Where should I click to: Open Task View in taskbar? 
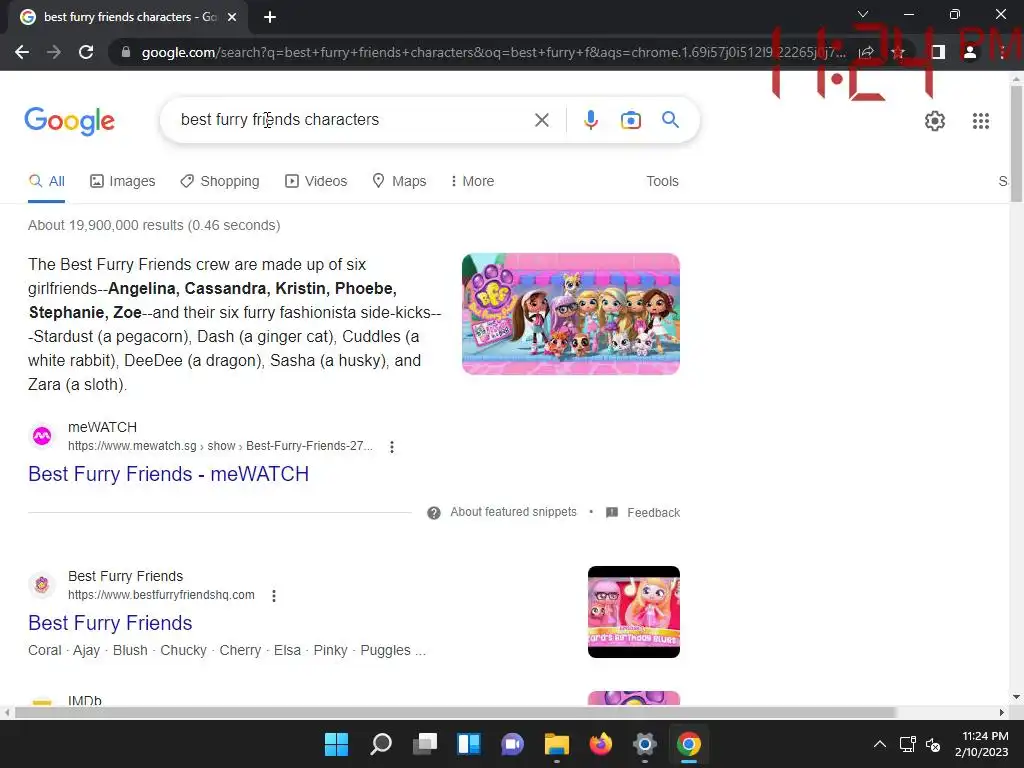tap(425, 744)
